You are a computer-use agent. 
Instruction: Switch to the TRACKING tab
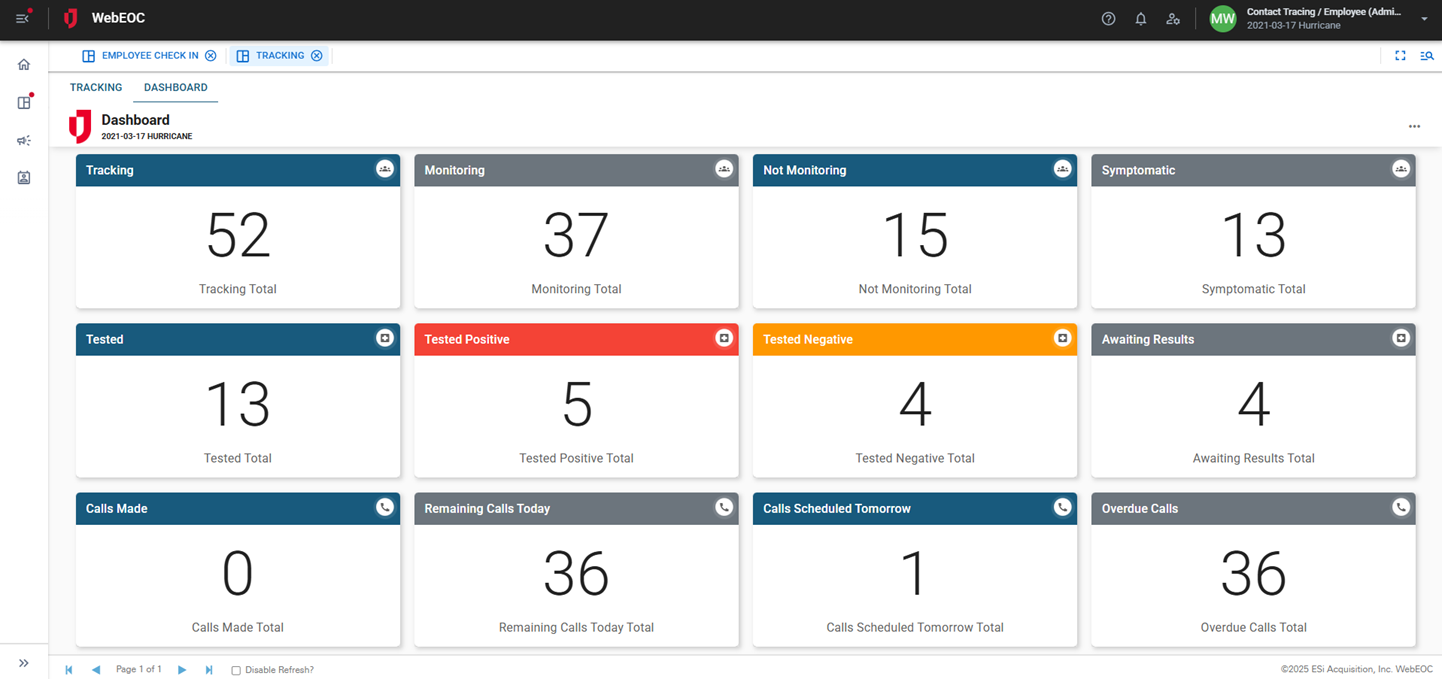click(95, 87)
